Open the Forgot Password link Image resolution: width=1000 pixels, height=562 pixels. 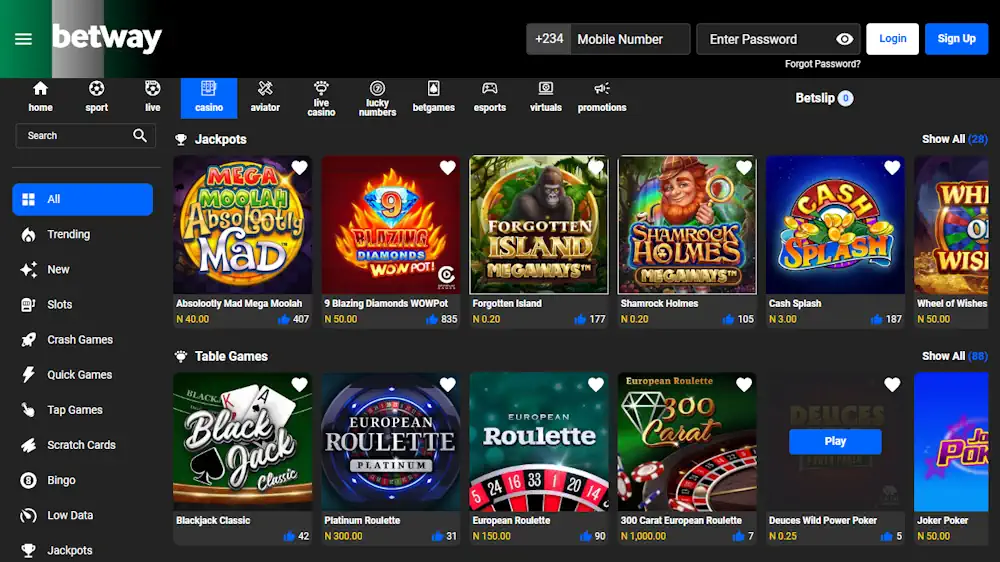tap(822, 64)
